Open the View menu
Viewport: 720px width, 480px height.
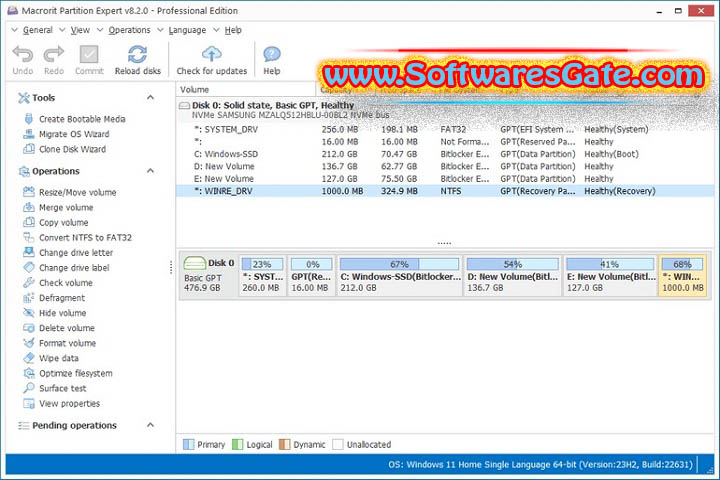coord(80,30)
